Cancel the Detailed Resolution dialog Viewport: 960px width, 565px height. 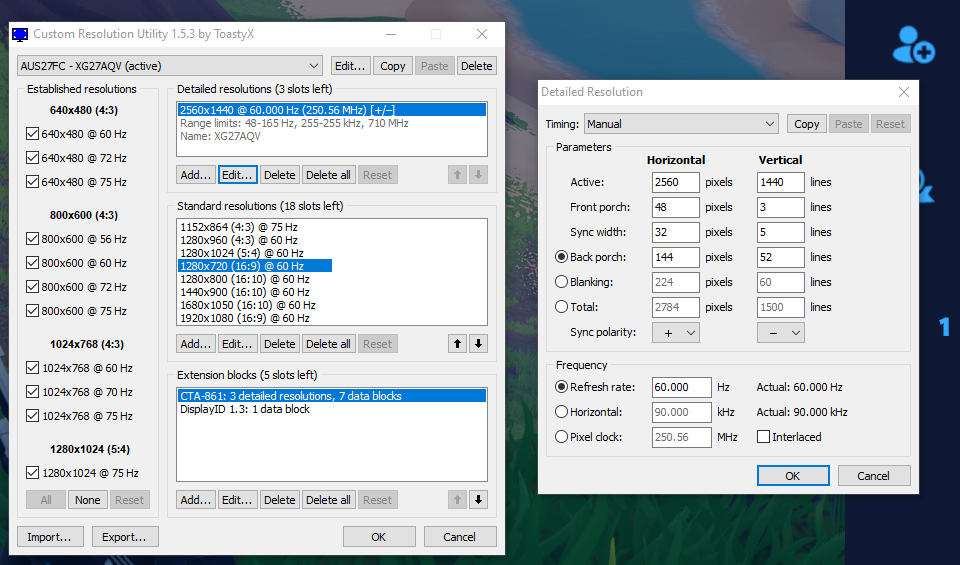pos(874,476)
